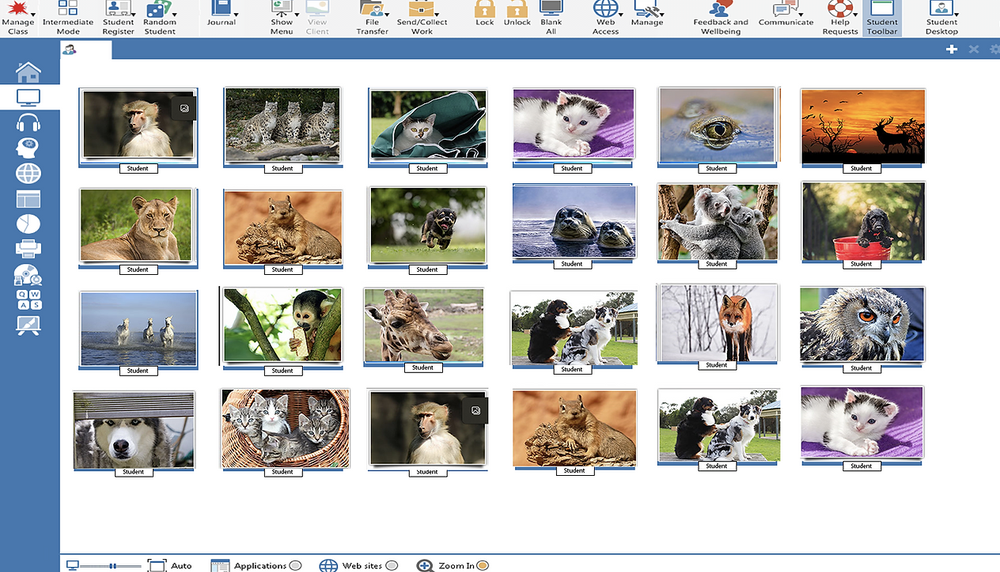
Task: Expand Web Access dropdown
Action: 621,14
